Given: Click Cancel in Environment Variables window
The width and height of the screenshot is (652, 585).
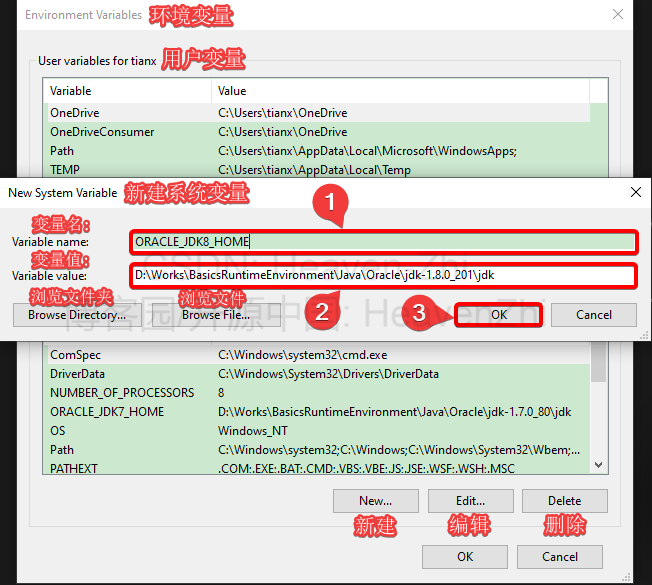Looking at the screenshot, I should [560, 557].
